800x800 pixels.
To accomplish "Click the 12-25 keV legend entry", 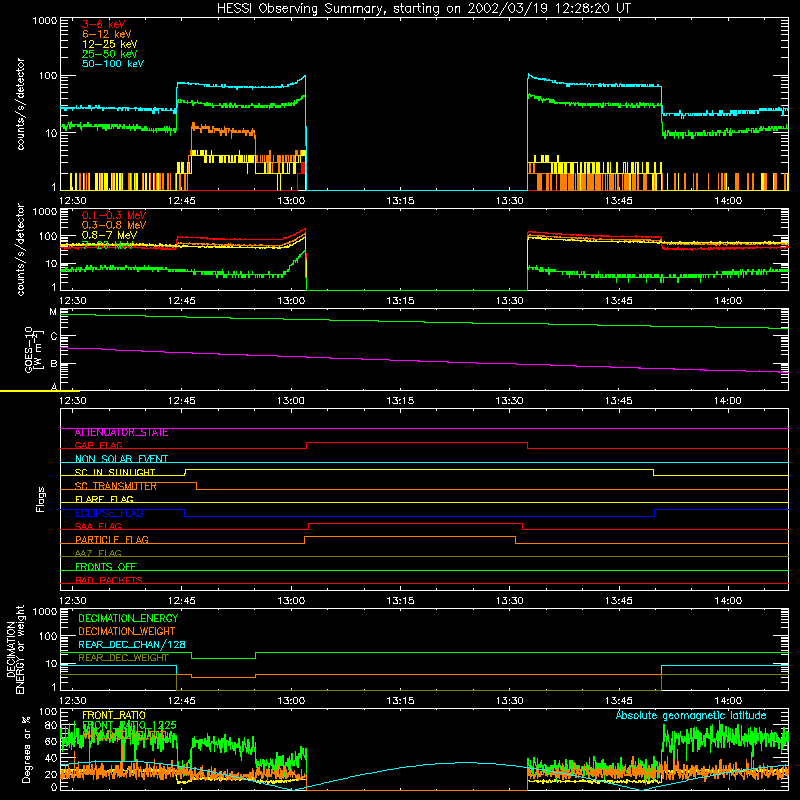I will click(110, 44).
